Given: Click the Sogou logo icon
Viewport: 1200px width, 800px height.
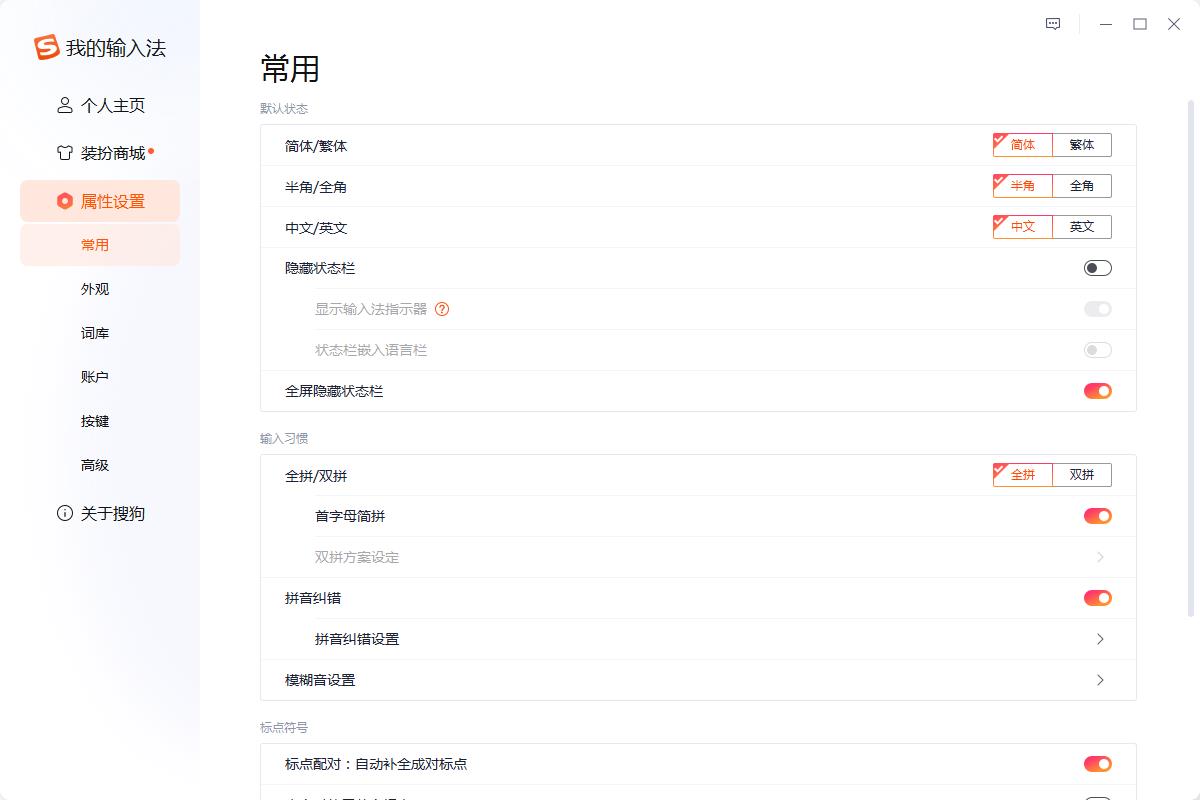Looking at the screenshot, I should (x=47, y=47).
